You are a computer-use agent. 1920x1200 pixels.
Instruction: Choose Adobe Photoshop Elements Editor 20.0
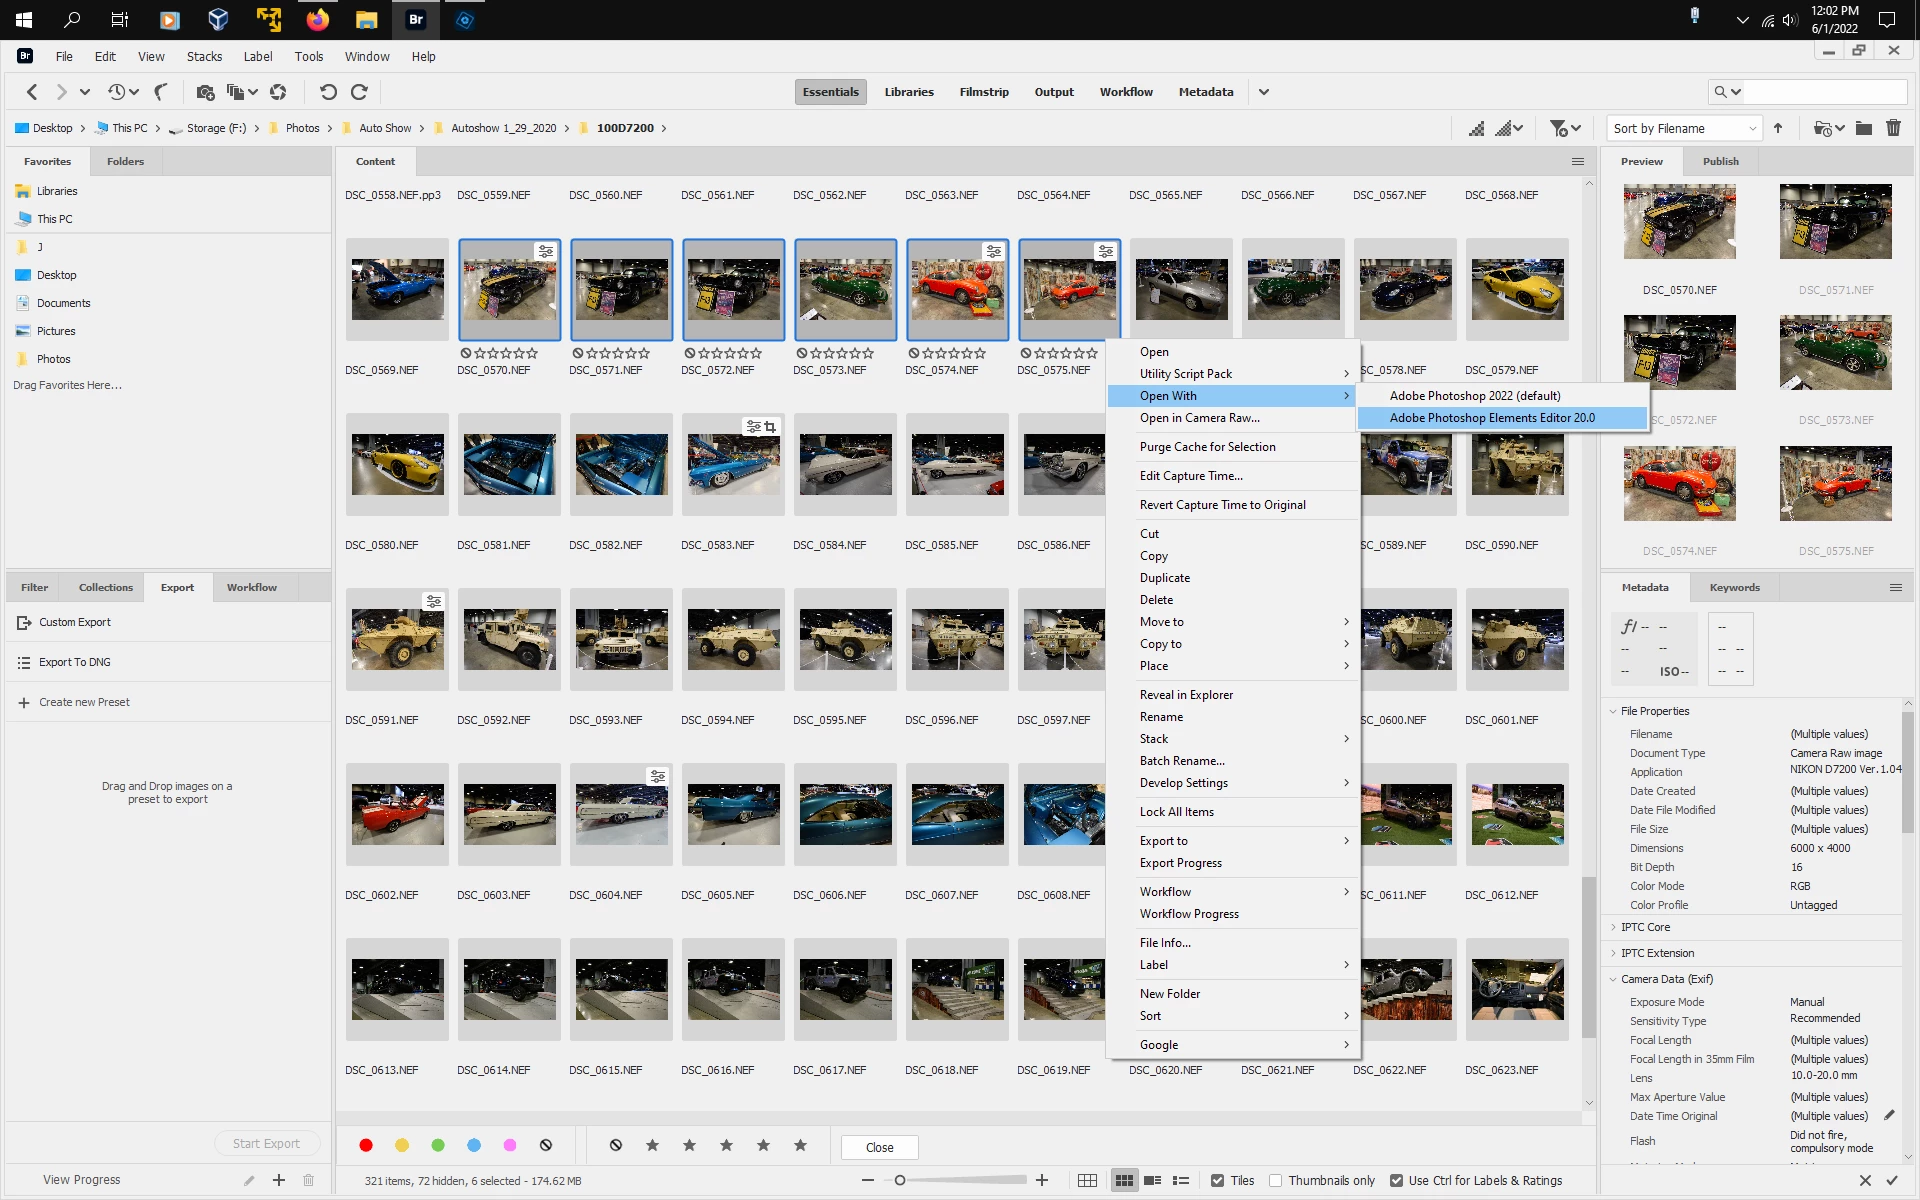[1492, 418]
